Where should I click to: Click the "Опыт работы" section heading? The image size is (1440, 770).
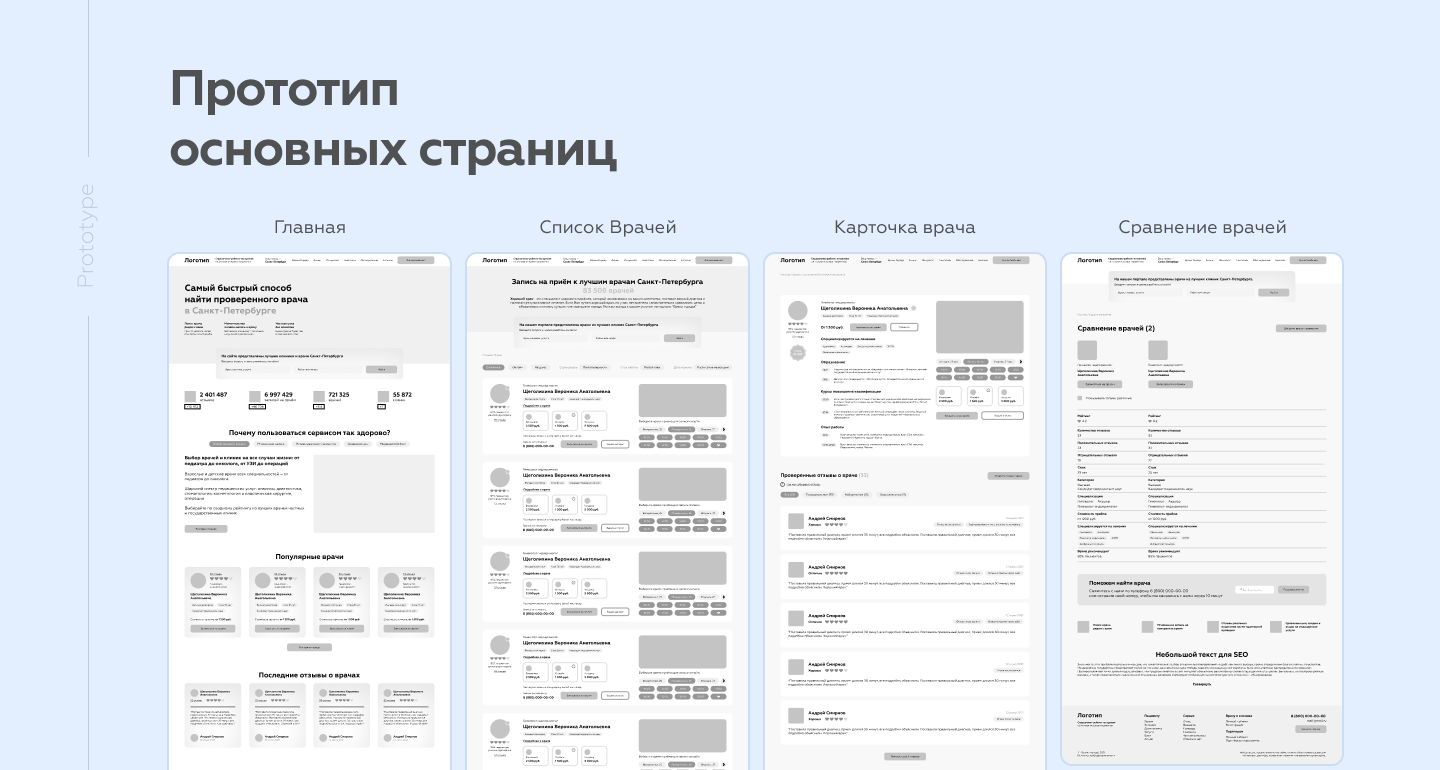point(834,427)
